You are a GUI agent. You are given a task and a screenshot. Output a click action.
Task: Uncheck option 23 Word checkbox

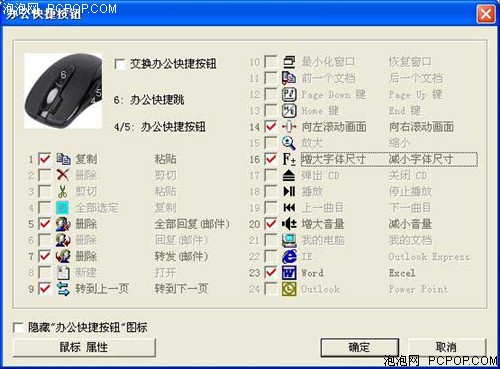coord(270,272)
